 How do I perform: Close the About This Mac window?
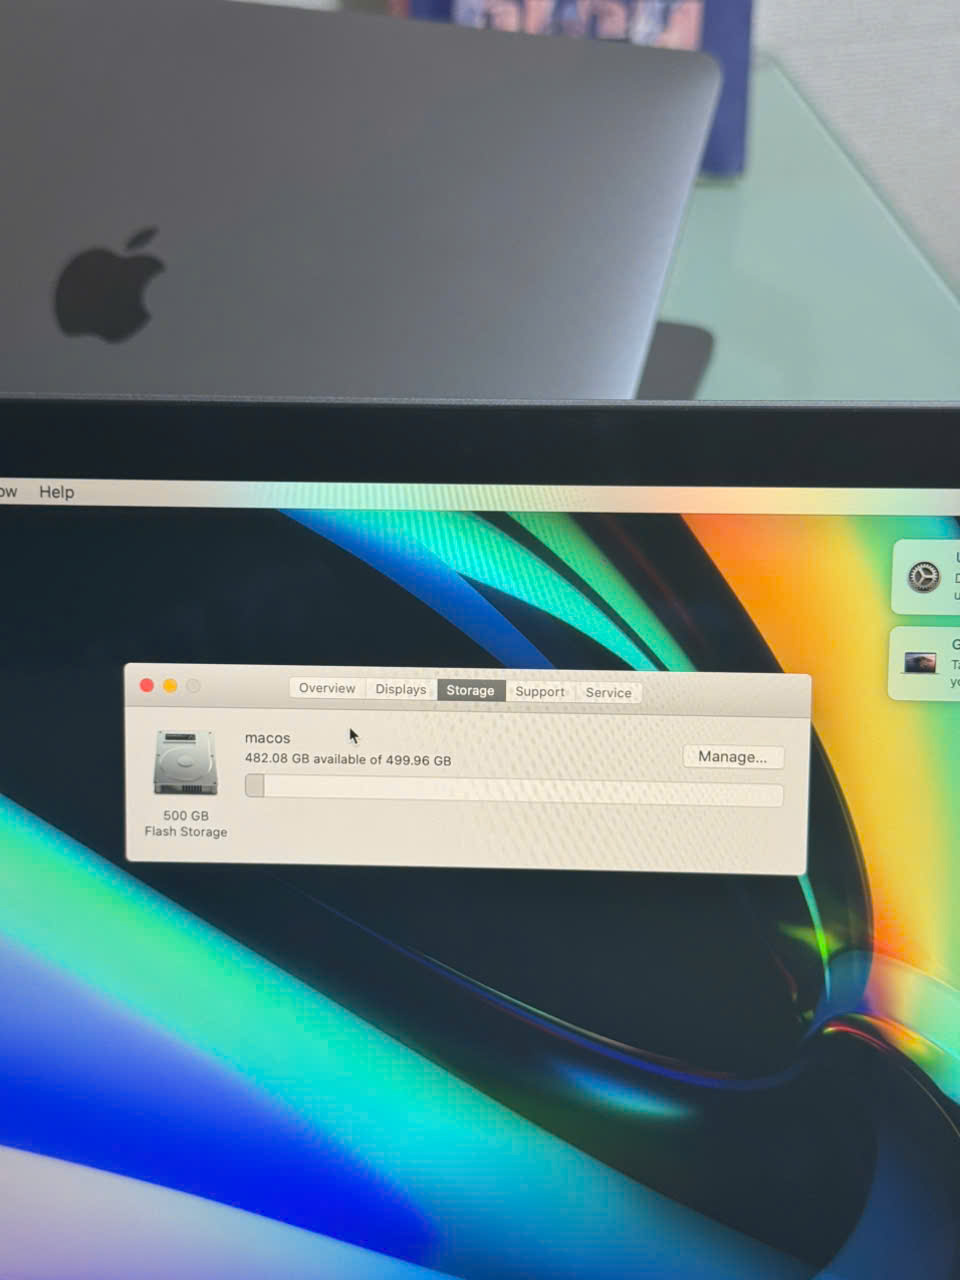(x=147, y=685)
